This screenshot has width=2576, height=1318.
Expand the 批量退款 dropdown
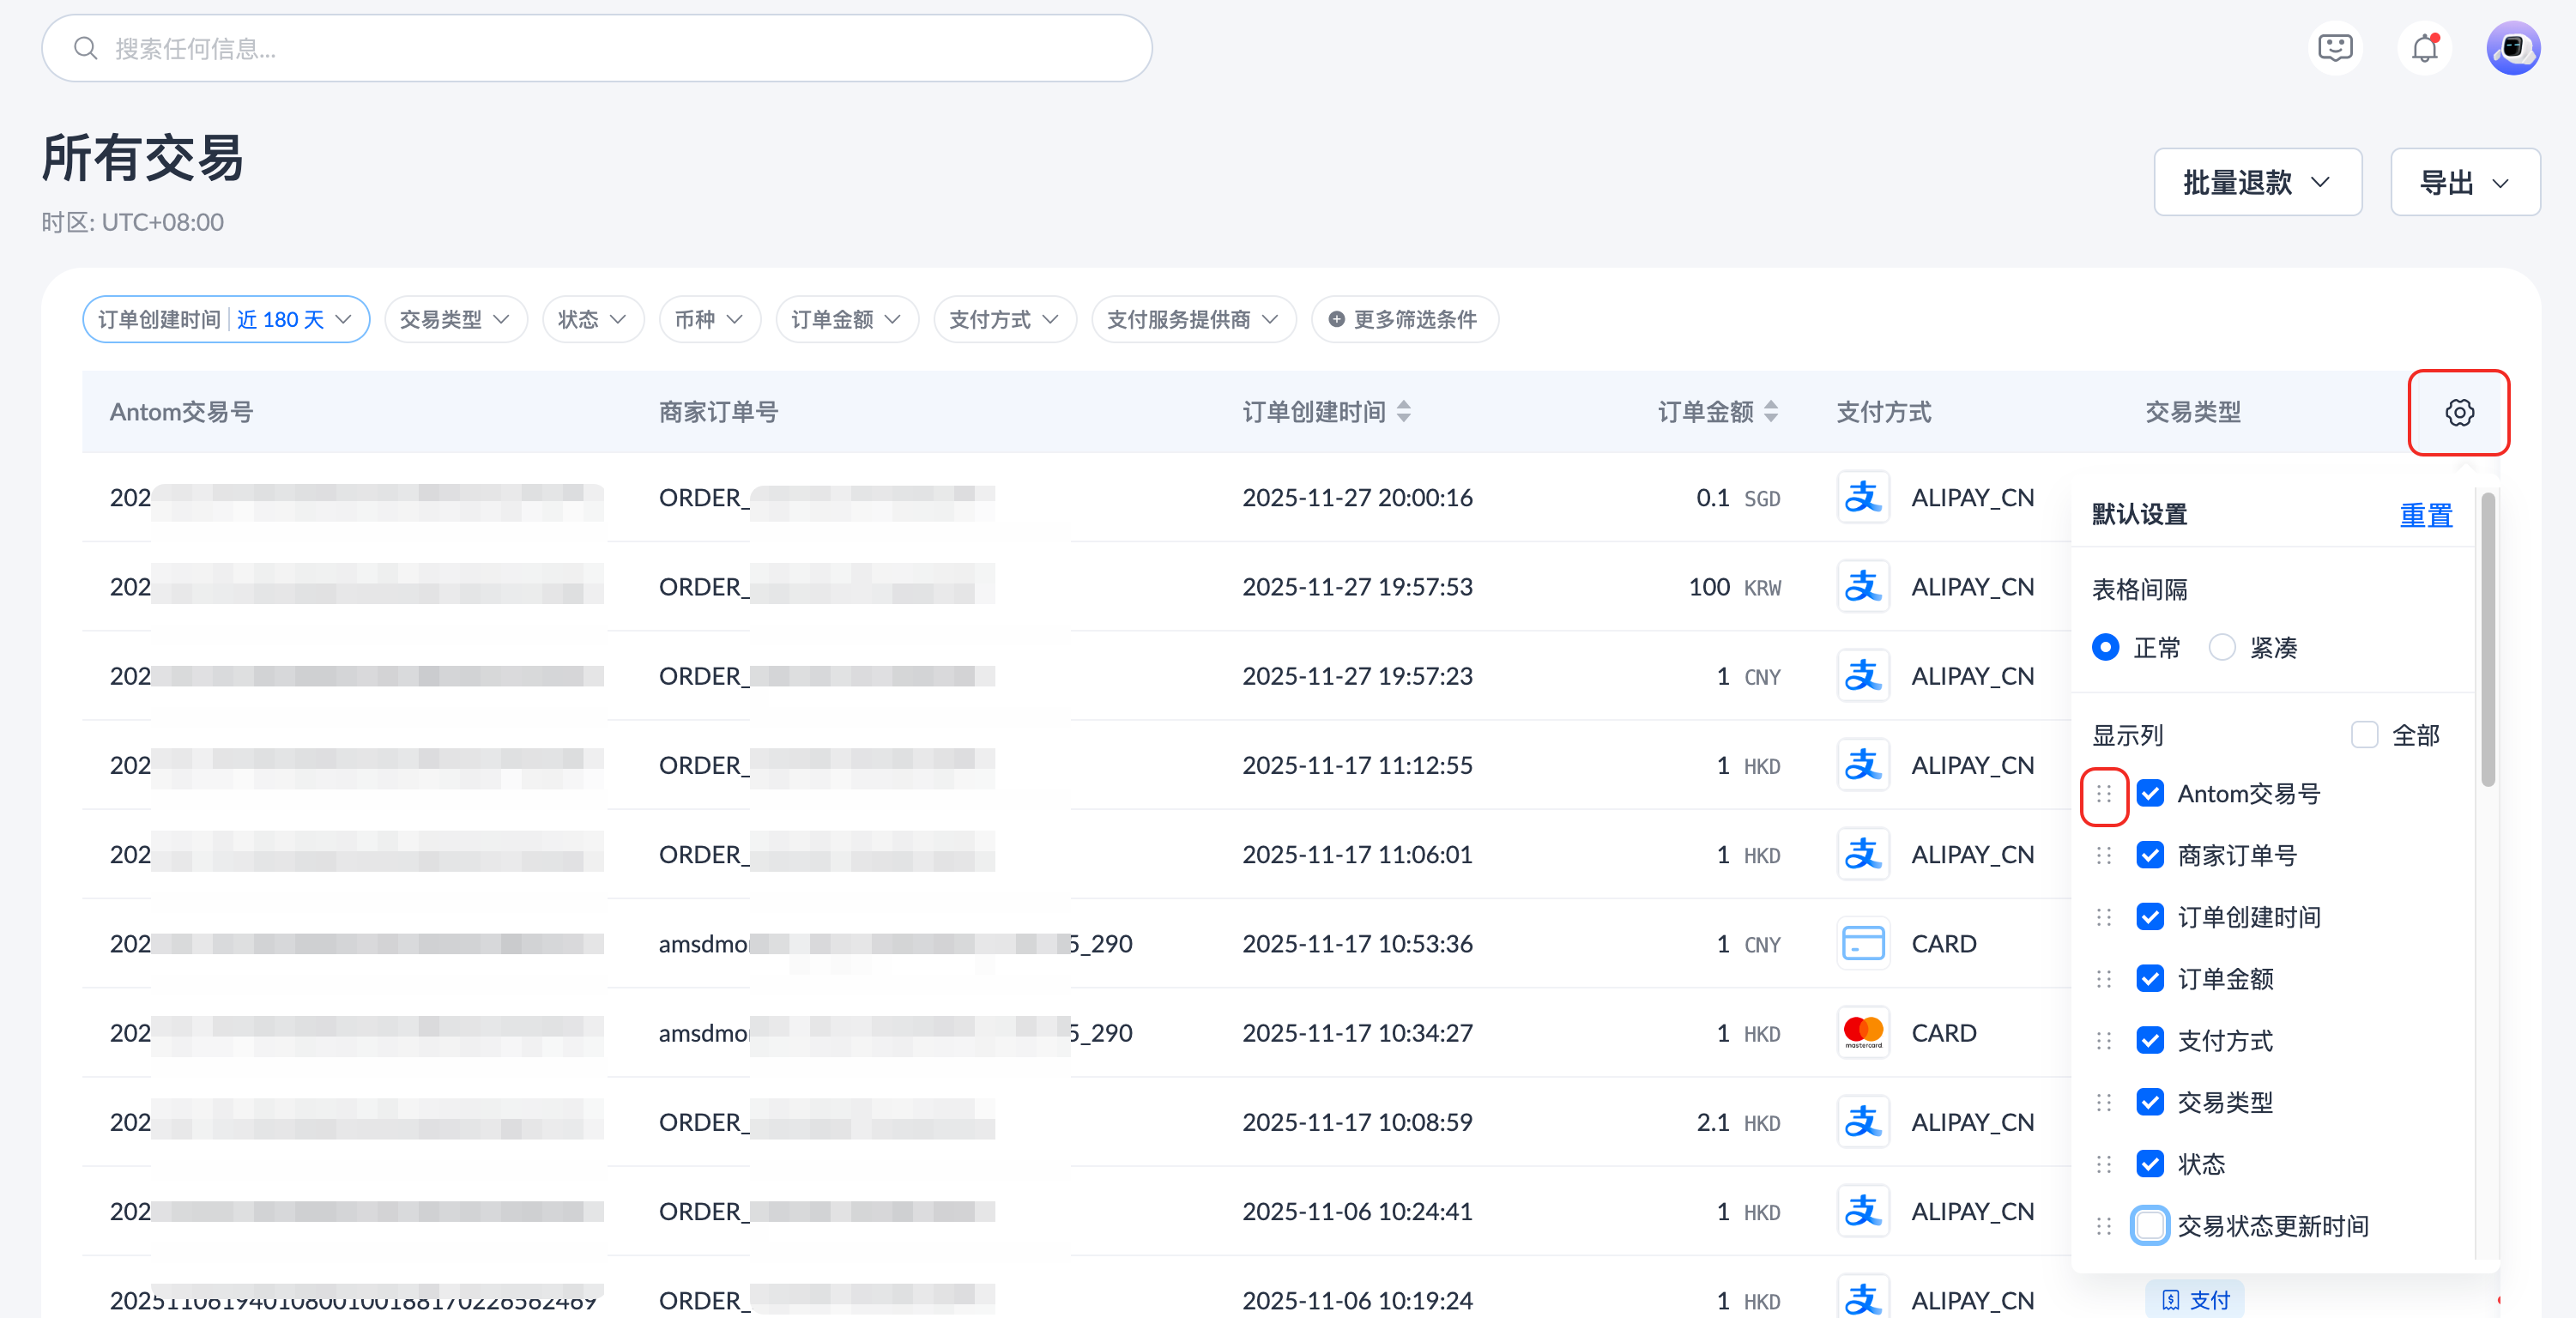coord(2257,182)
